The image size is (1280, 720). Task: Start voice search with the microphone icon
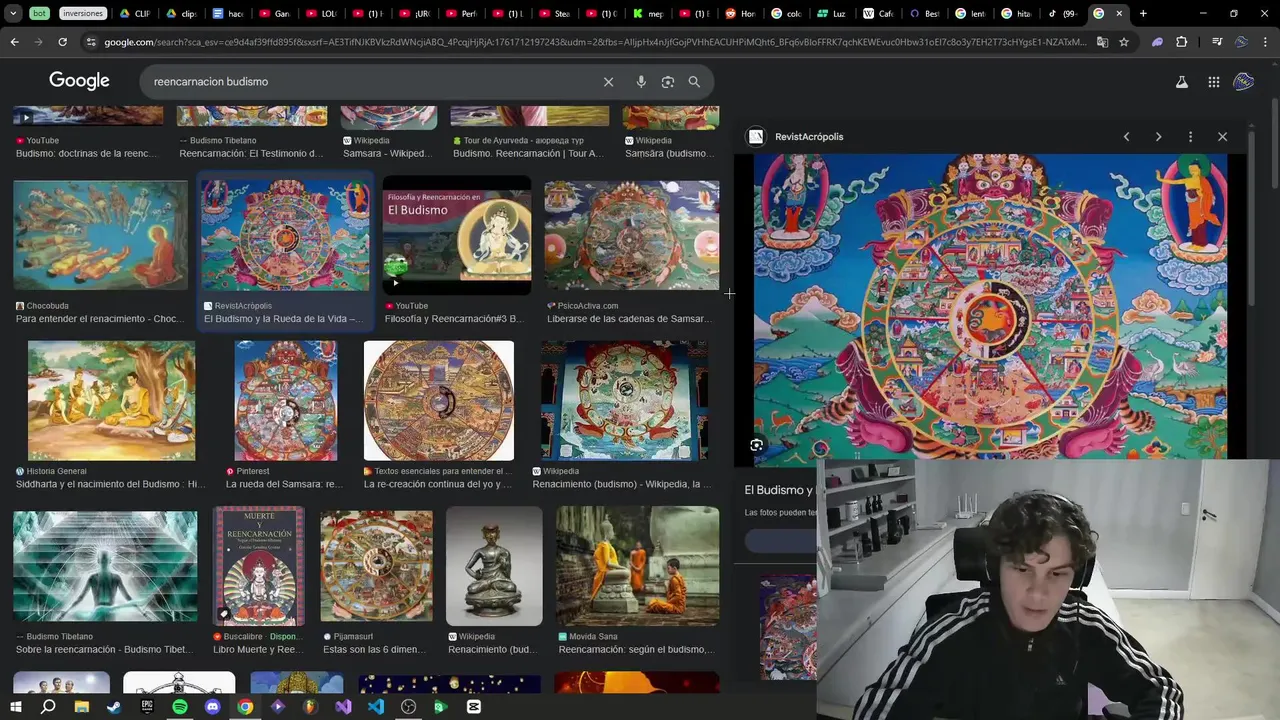pos(641,82)
